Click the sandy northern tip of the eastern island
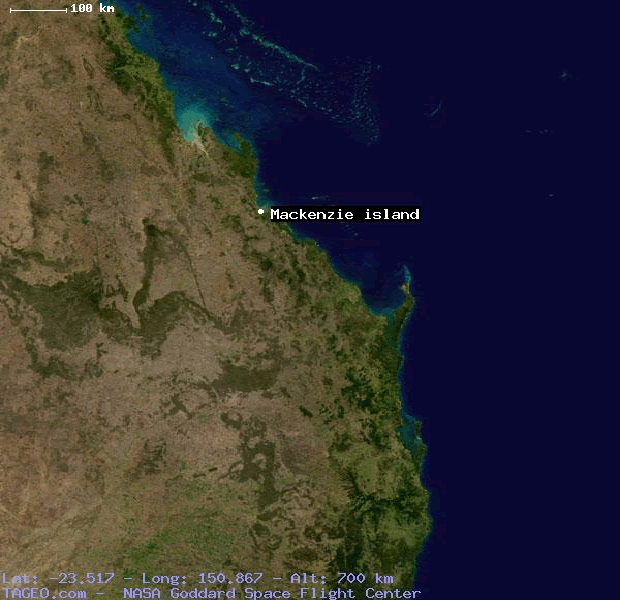620x600 pixels. [406, 271]
